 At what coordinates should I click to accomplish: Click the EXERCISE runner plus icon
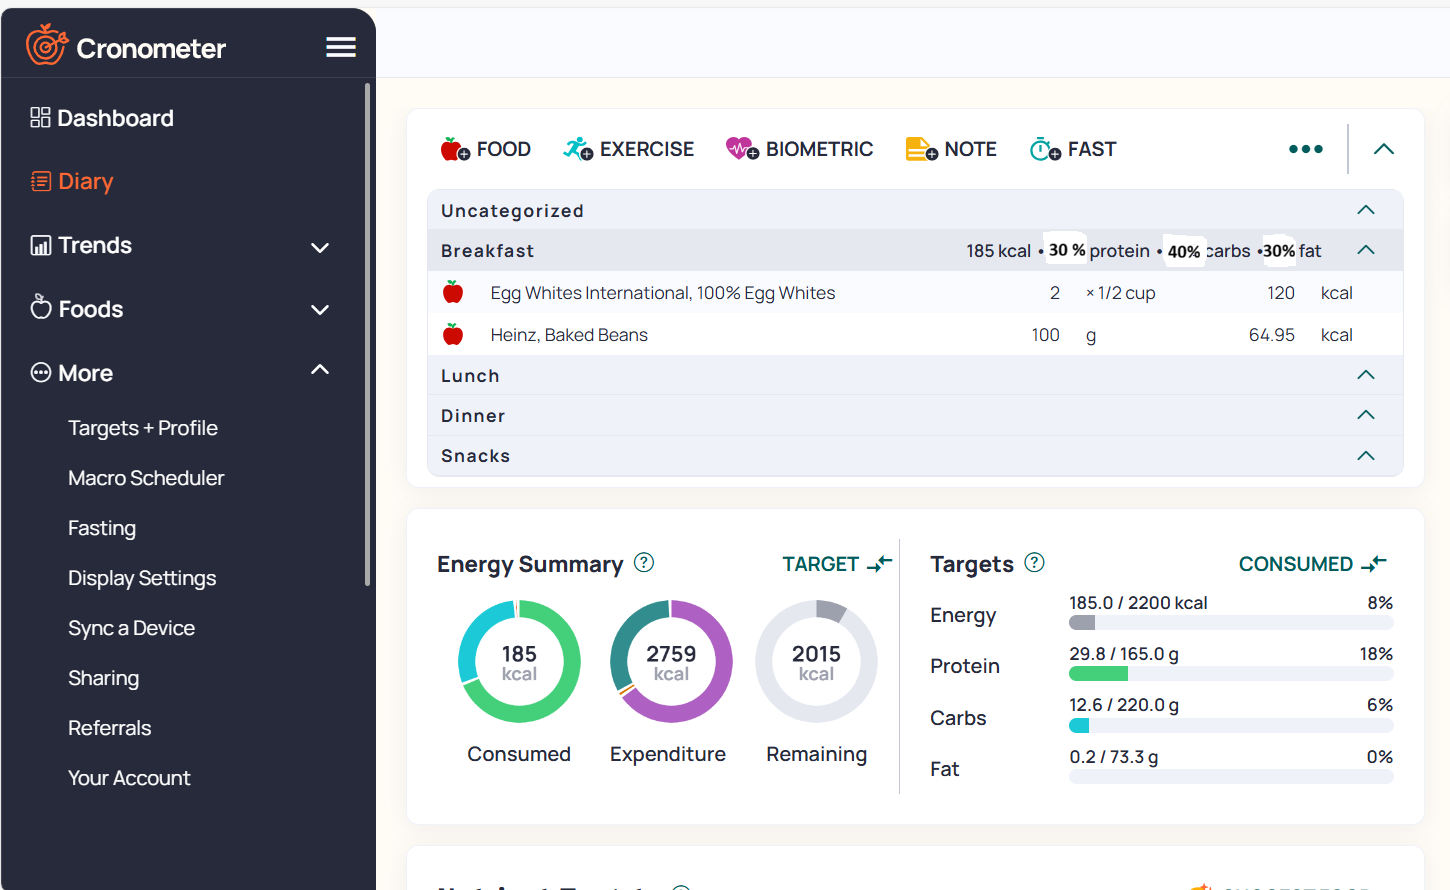(x=578, y=149)
